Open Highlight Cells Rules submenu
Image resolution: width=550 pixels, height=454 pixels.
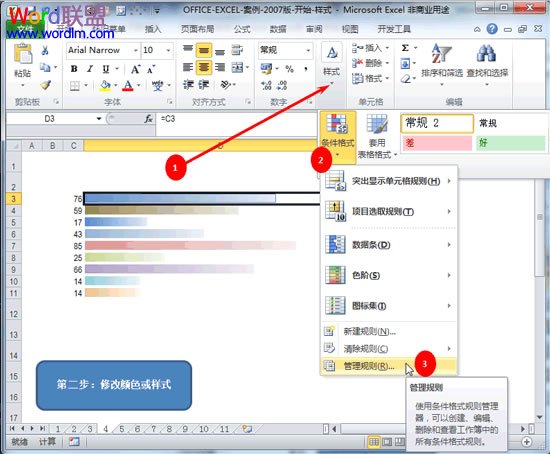coord(389,181)
